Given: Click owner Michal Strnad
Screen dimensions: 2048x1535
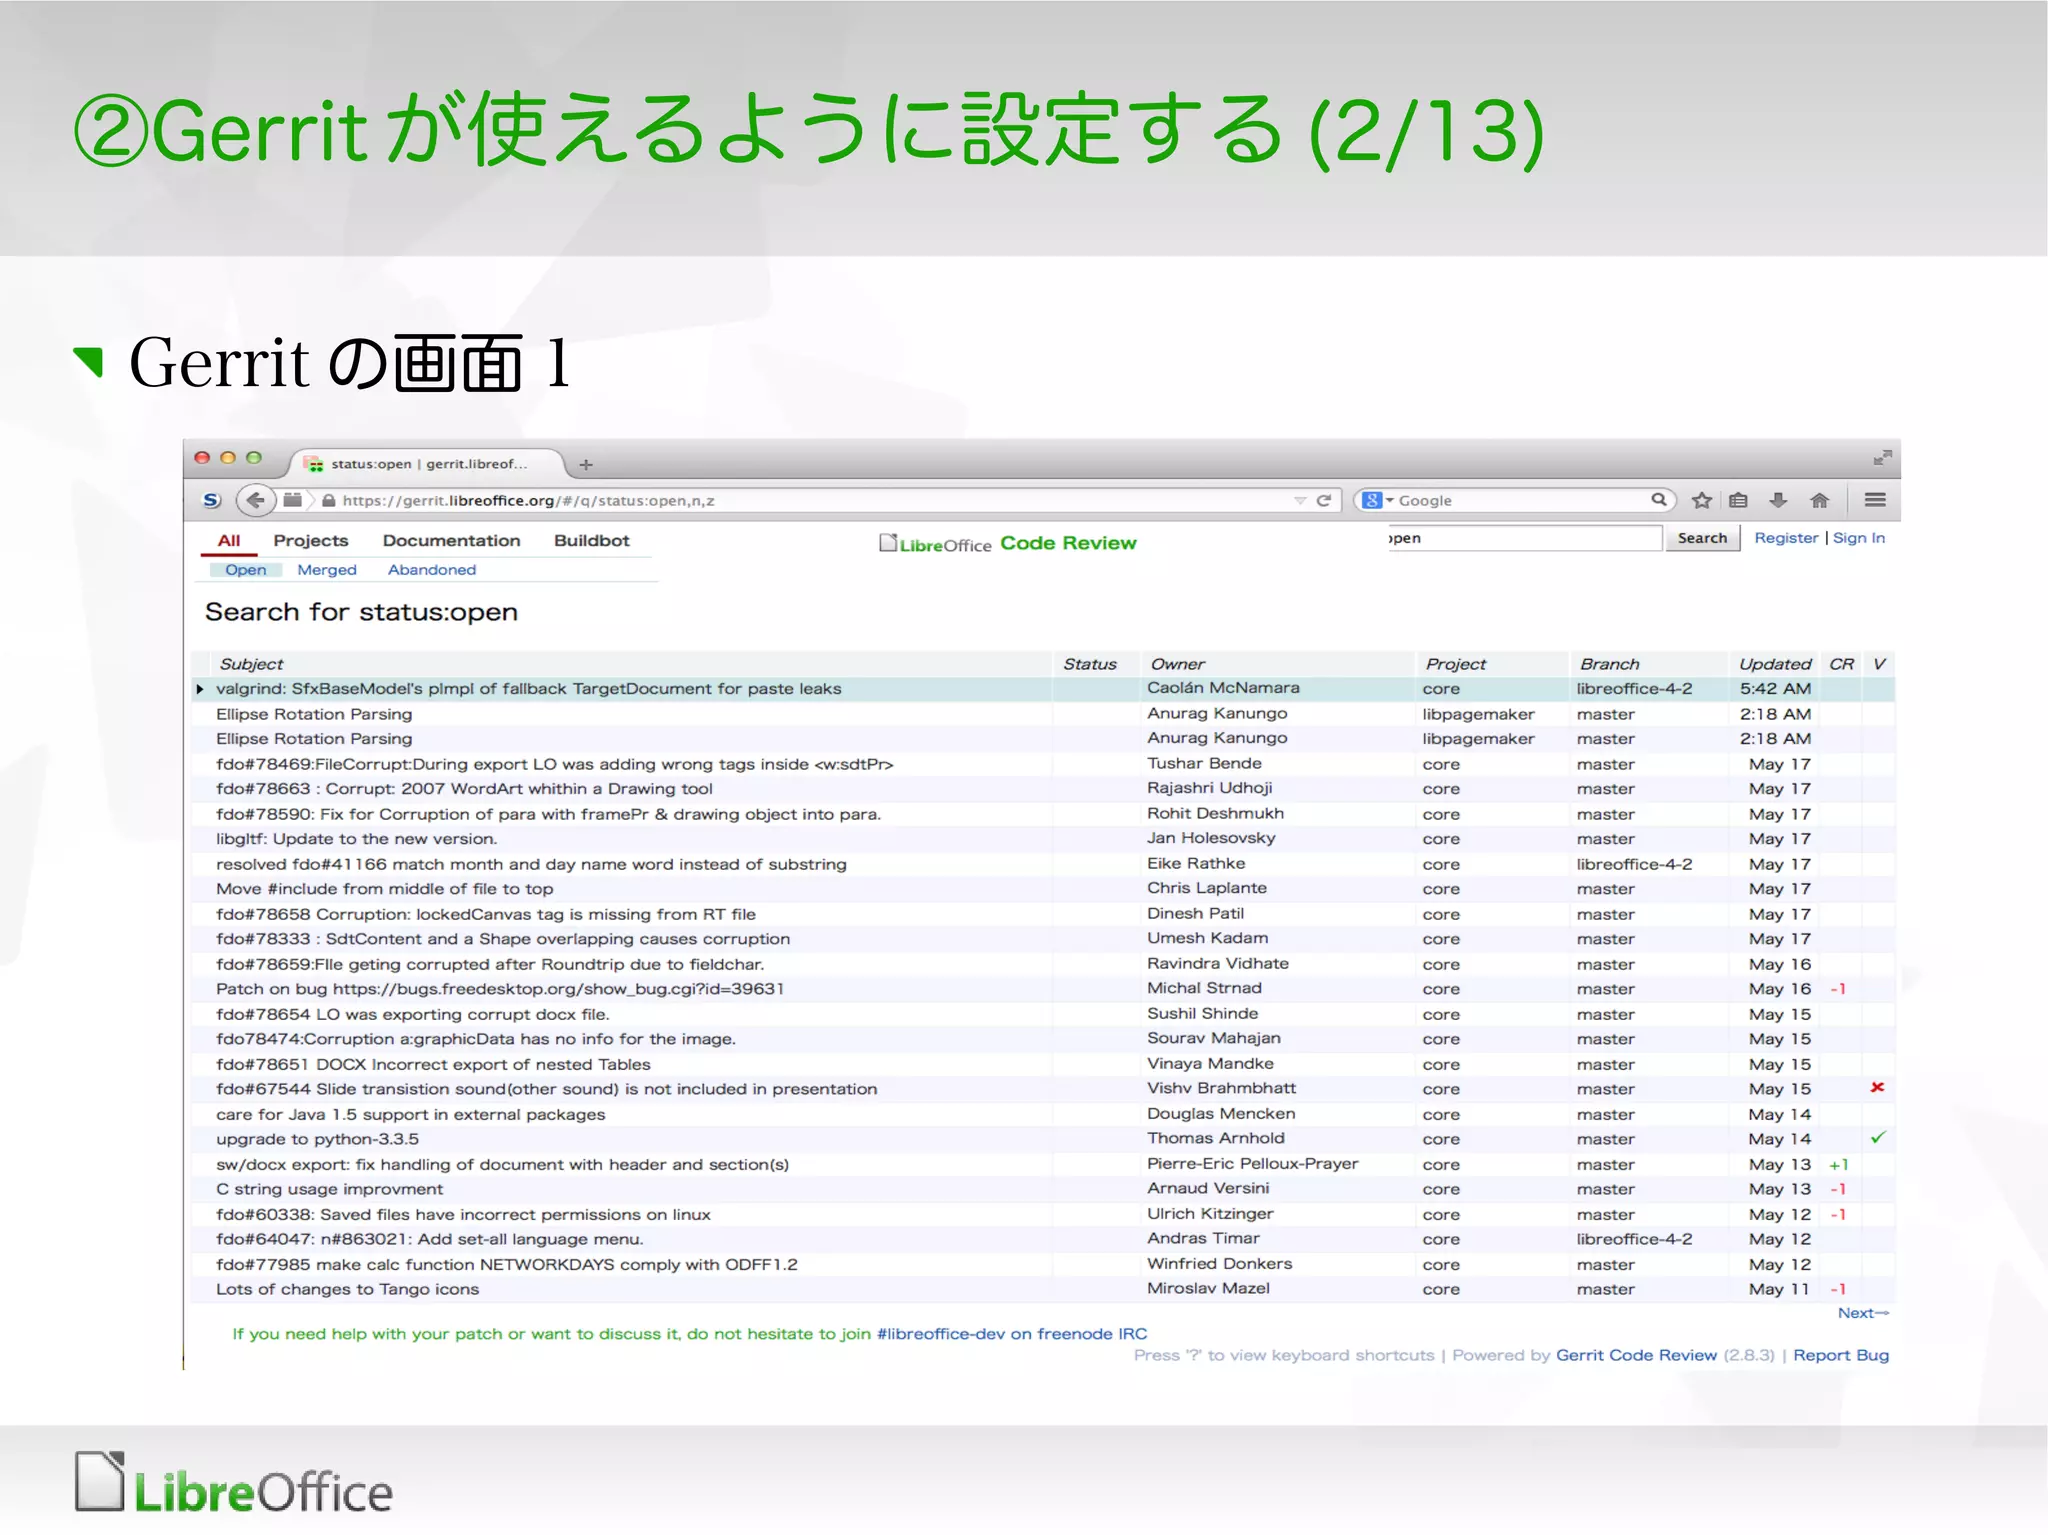Looking at the screenshot, I should point(1204,988).
